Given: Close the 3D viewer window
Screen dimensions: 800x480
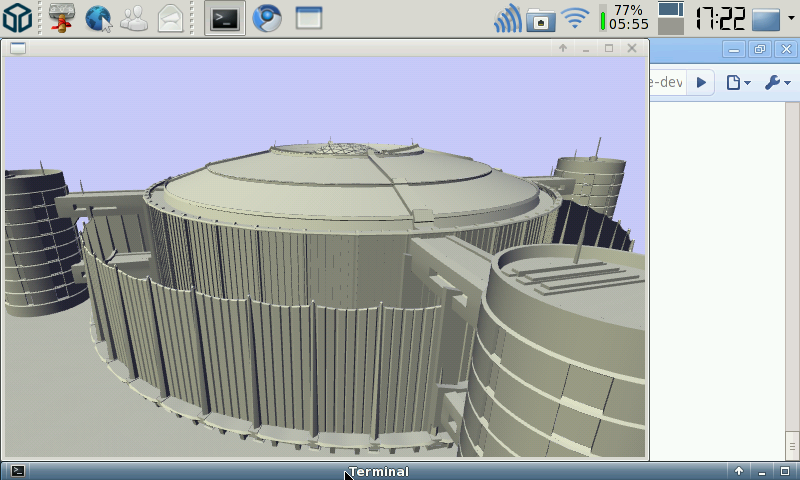Looking at the screenshot, I should point(632,48).
